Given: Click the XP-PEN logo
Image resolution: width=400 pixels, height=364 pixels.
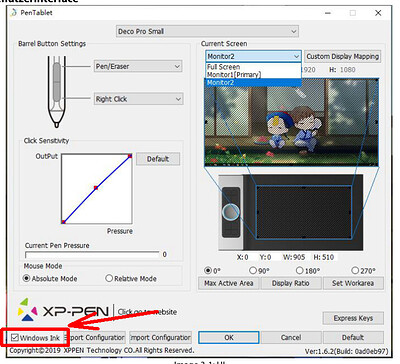Looking at the screenshot, I should pos(63,311).
